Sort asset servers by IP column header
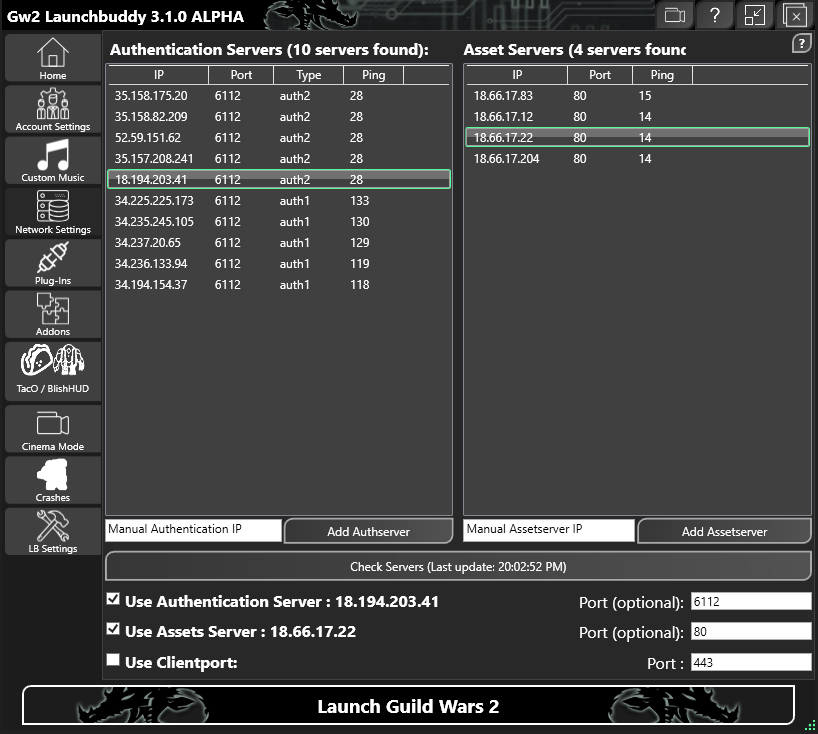 click(x=516, y=75)
